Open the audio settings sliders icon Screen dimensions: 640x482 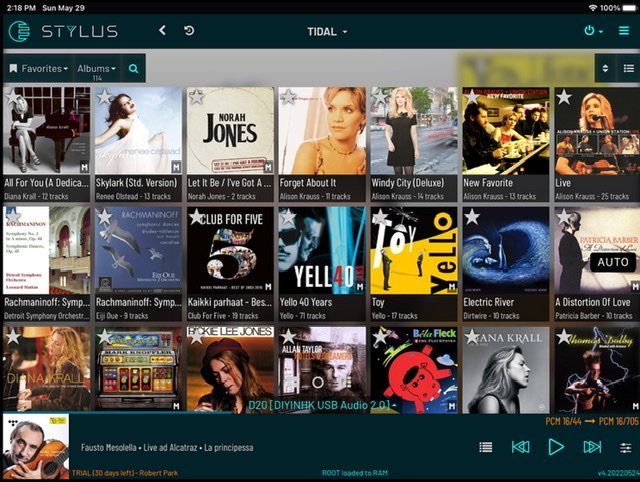pos(626,447)
